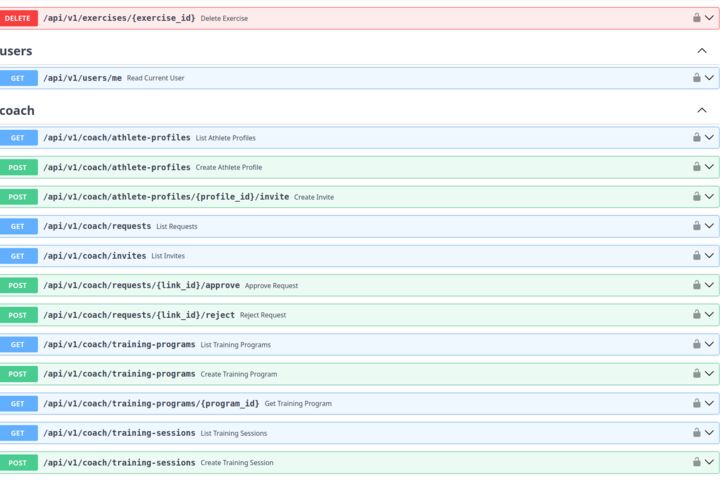Expand List Athlete Profiles chevron

709,137
